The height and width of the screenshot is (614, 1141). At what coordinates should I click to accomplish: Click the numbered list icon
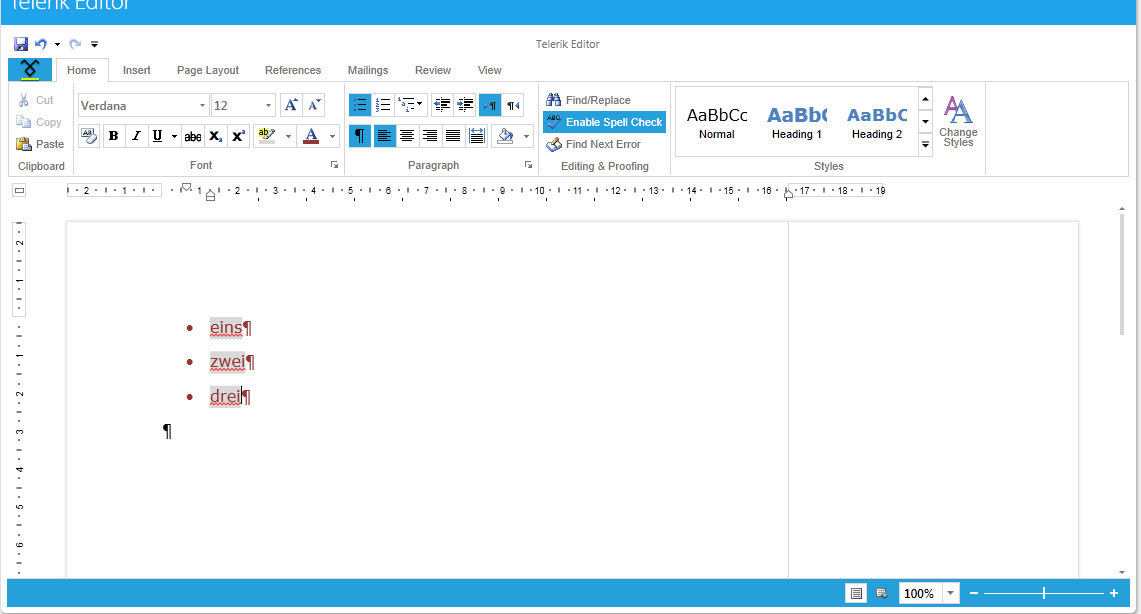[x=383, y=105]
